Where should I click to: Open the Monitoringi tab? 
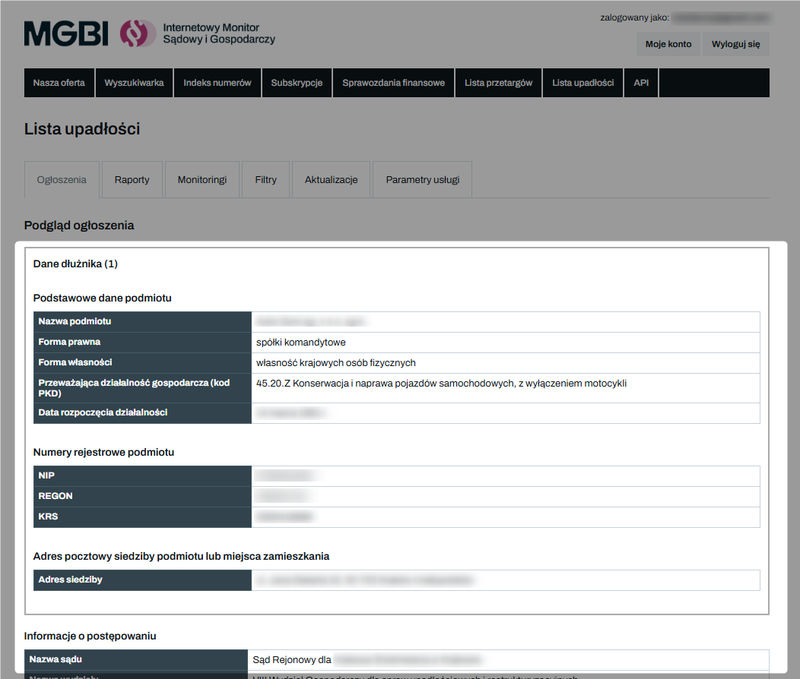pos(202,180)
